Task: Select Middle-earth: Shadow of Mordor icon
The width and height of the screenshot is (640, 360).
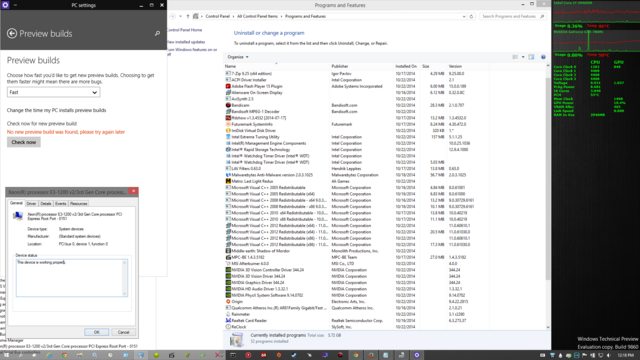Action: (x=228, y=251)
